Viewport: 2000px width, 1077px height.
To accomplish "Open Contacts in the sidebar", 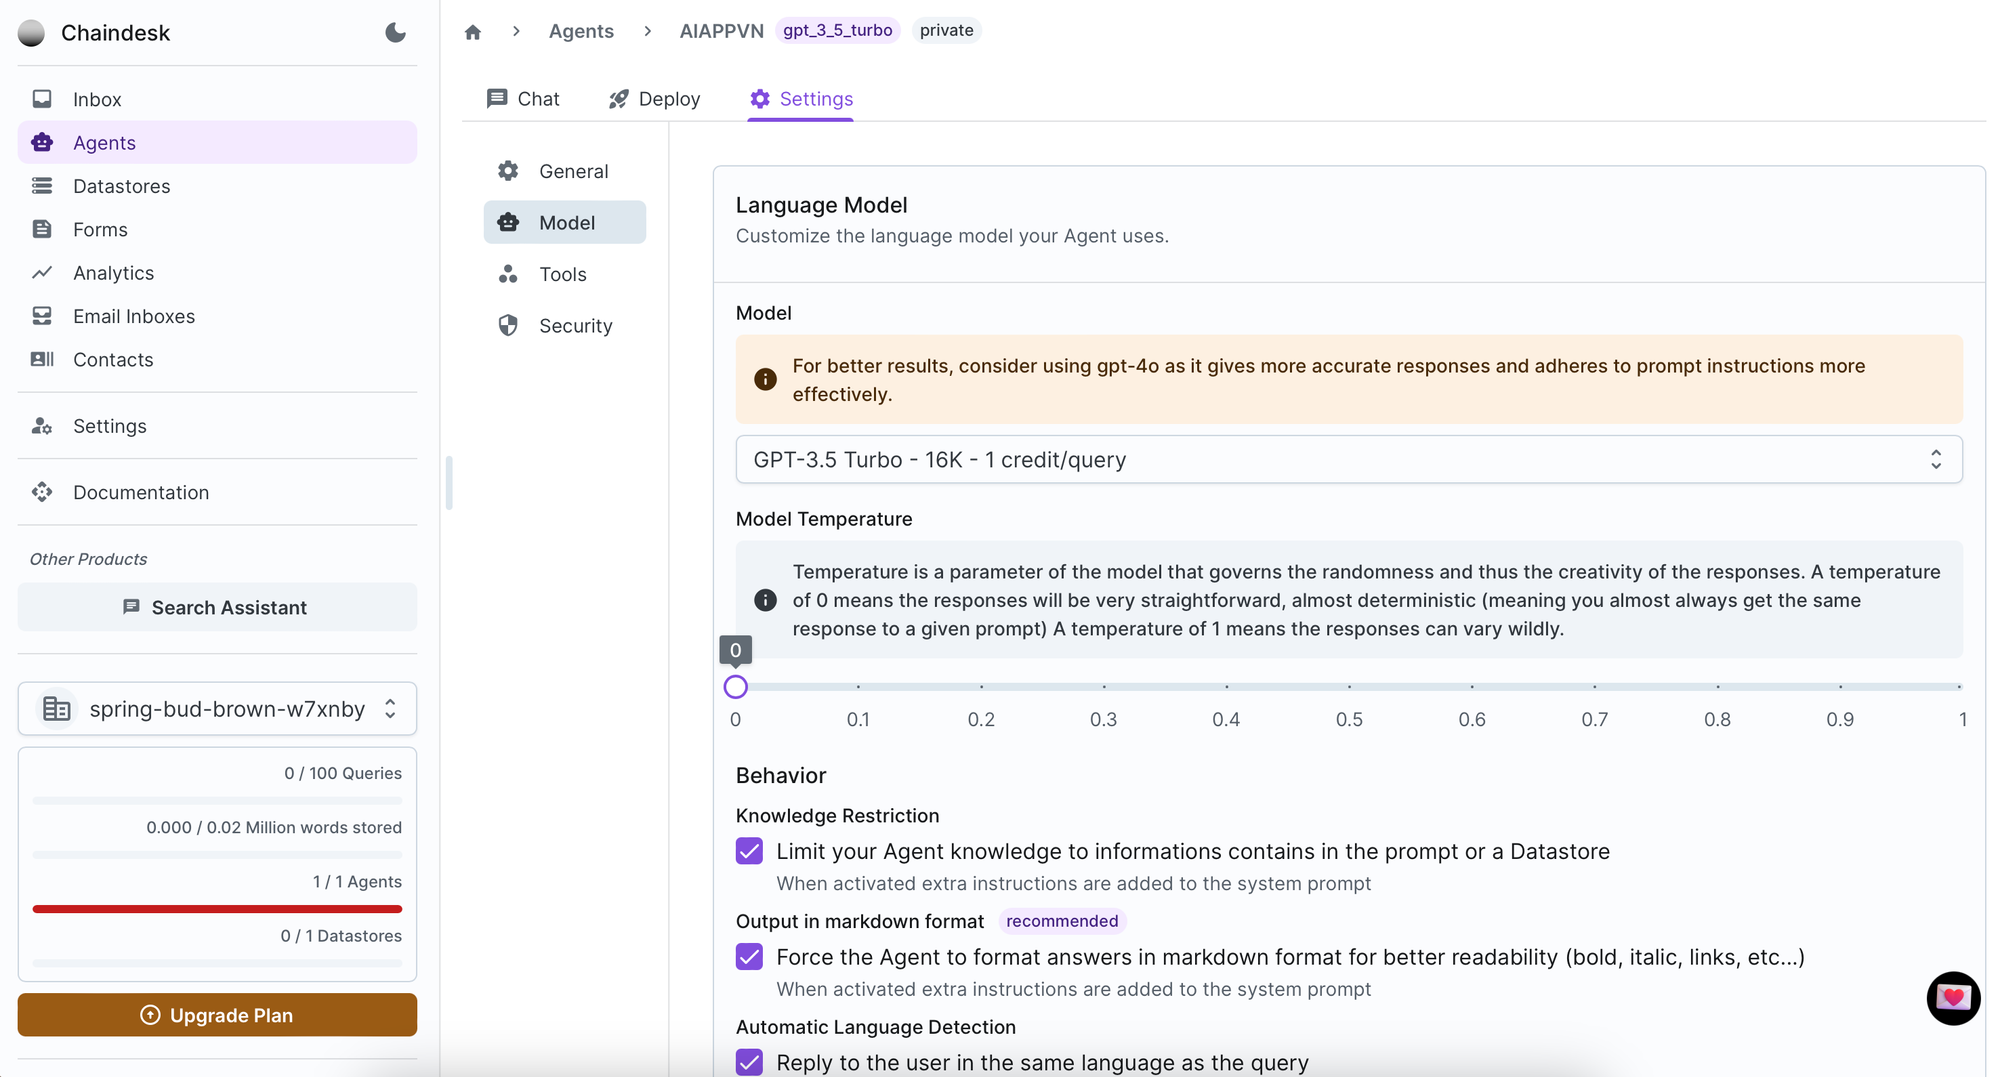I will click(x=217, y=359).
